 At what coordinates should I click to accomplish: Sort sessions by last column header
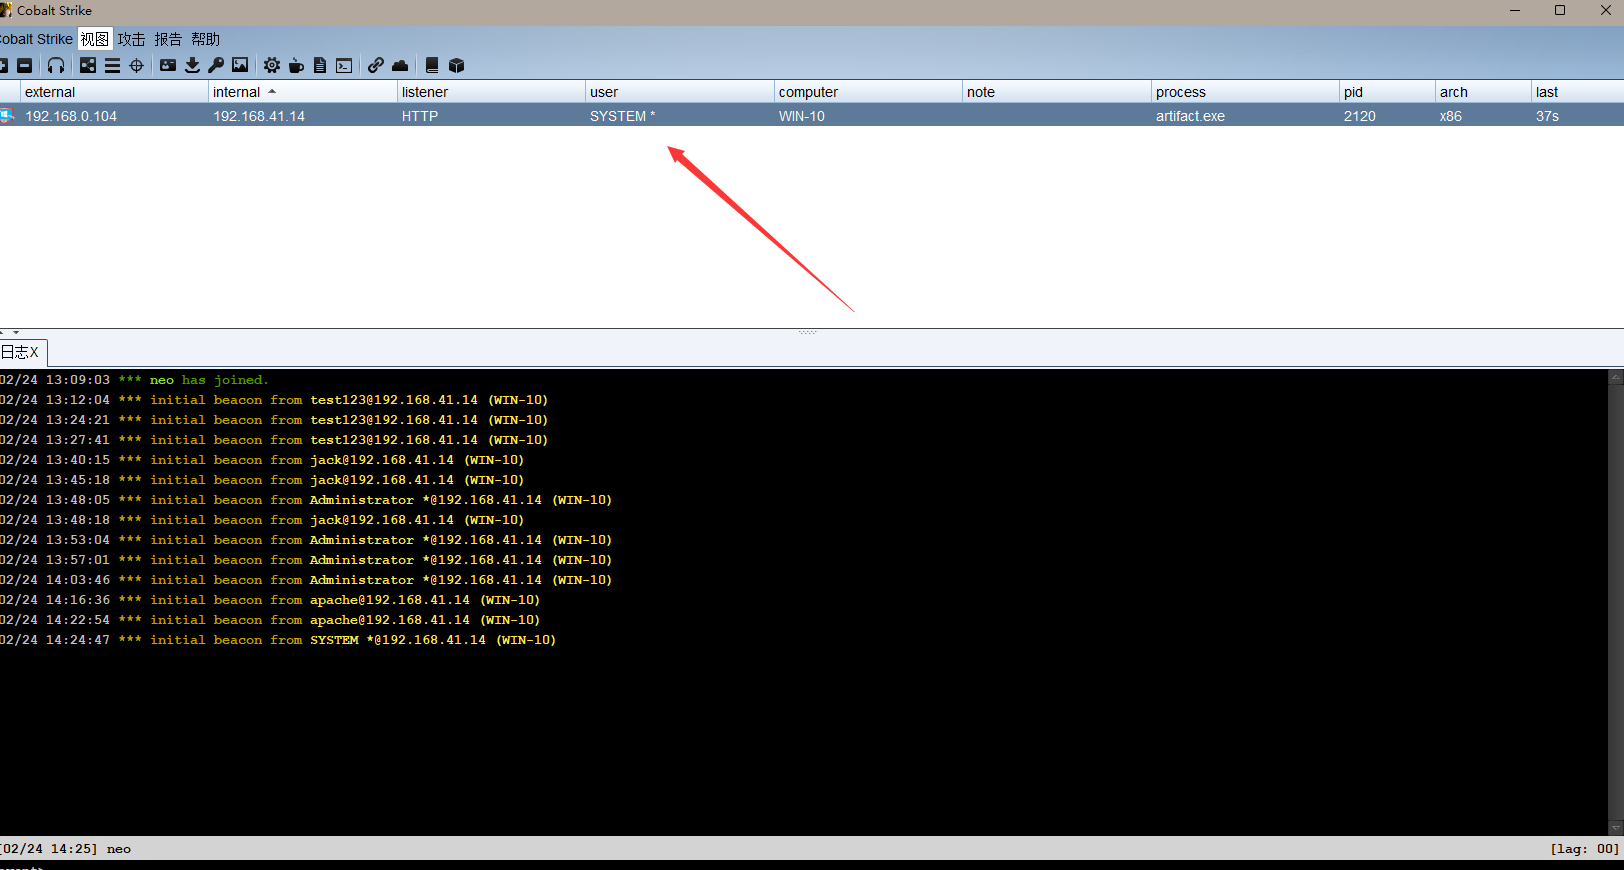pos(1577,92)
